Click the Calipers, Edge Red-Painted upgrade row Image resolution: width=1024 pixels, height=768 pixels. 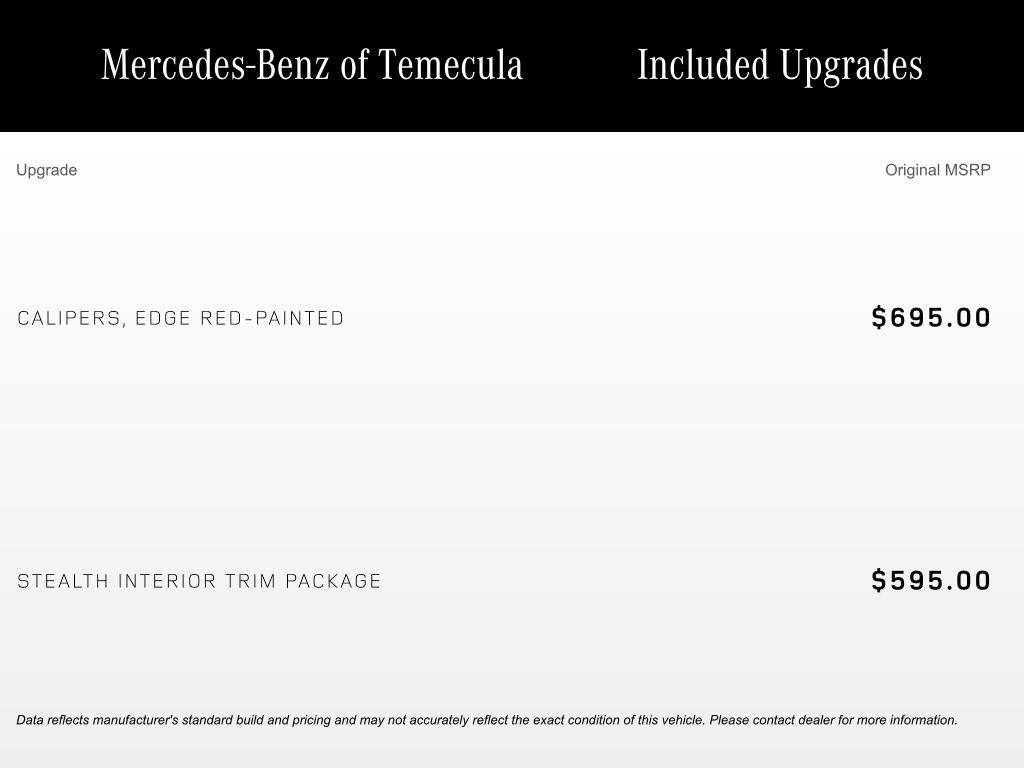(181, 318)
